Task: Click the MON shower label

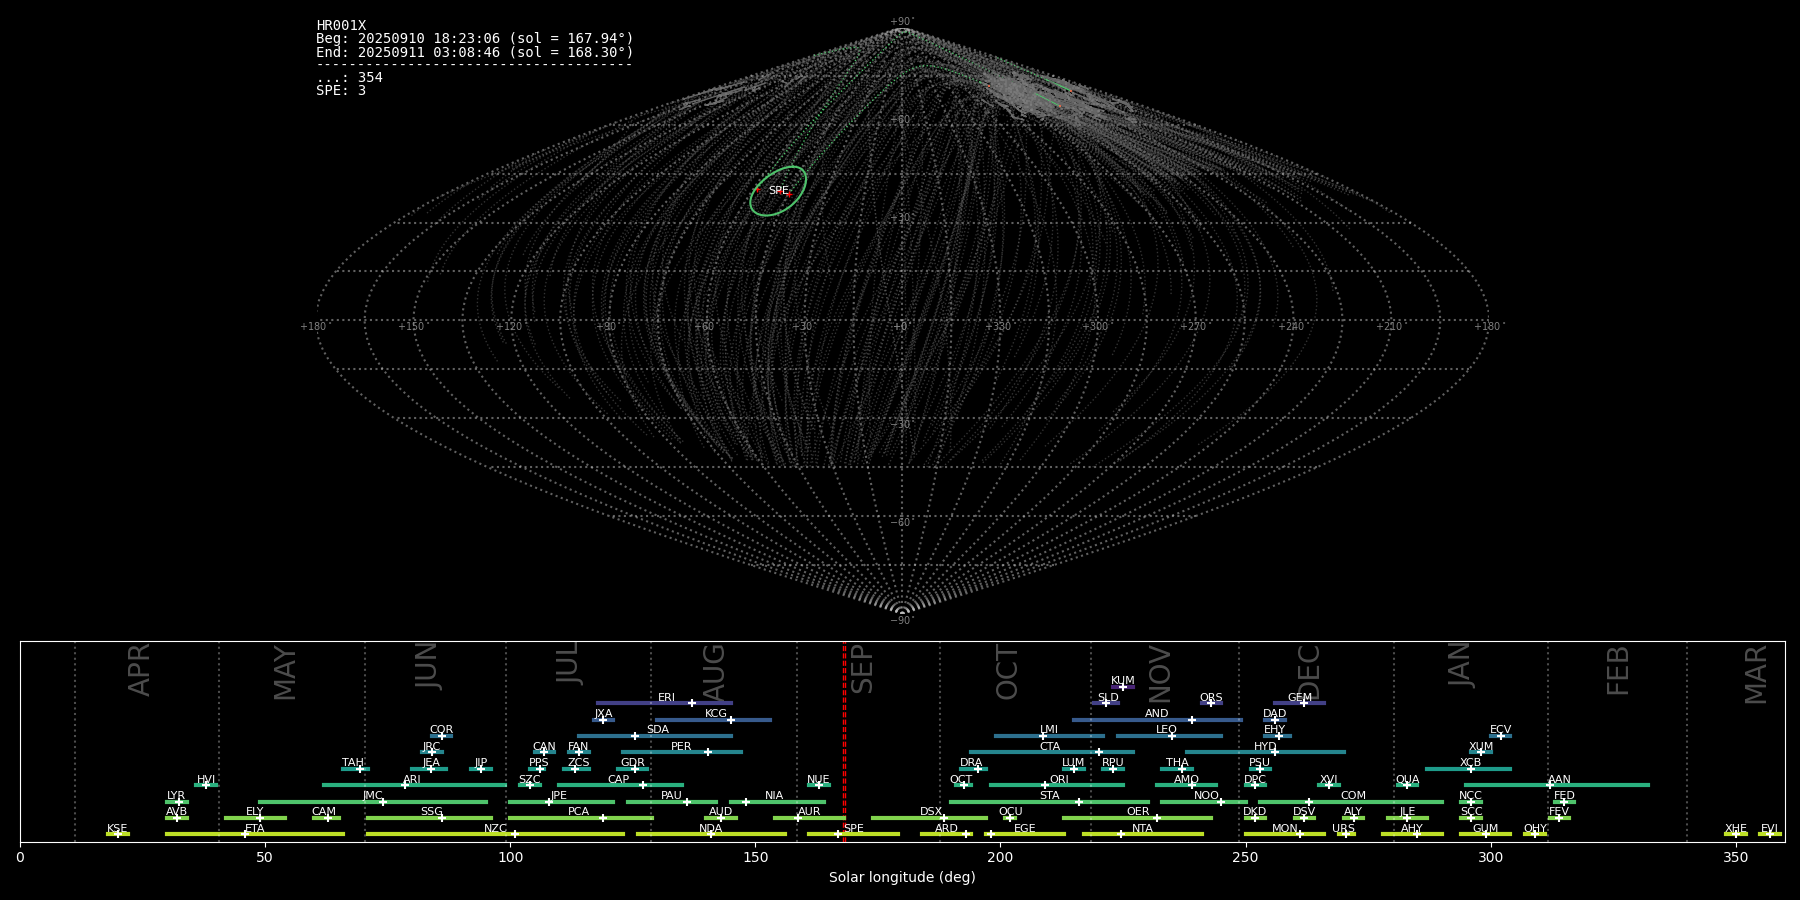Action: tap(1285, 829)
